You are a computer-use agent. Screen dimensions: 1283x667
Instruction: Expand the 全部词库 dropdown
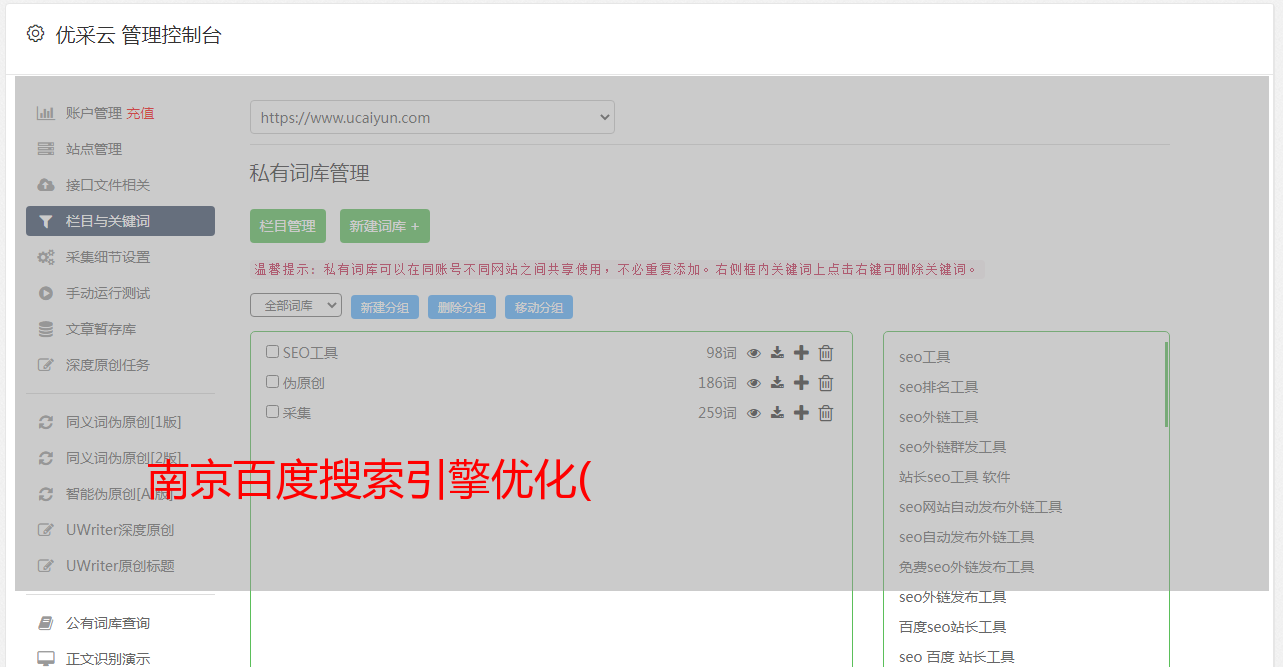coord(296,306)
